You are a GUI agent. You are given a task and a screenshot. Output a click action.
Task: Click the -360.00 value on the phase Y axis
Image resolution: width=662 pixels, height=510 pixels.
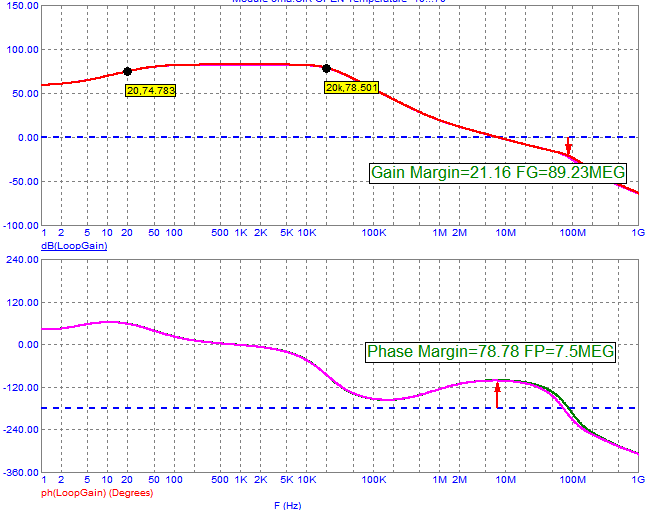coord(21,472)
